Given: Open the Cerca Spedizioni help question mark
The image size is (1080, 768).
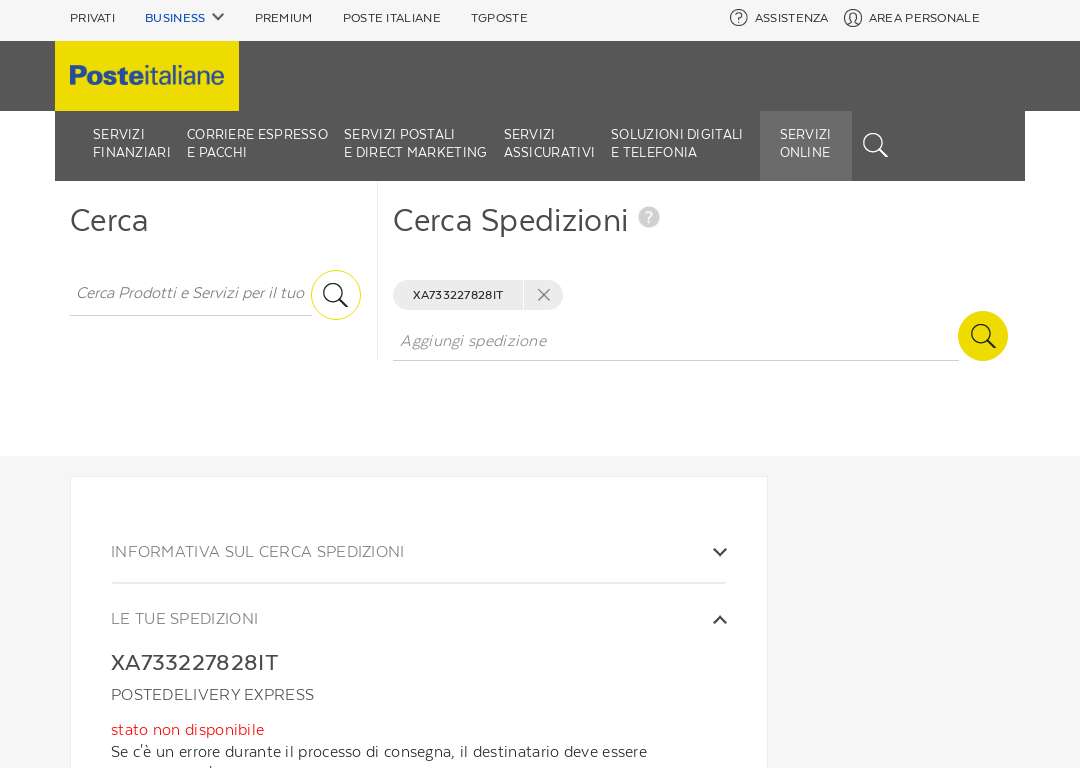Looking at the screenshot, I should click(649, 217).
